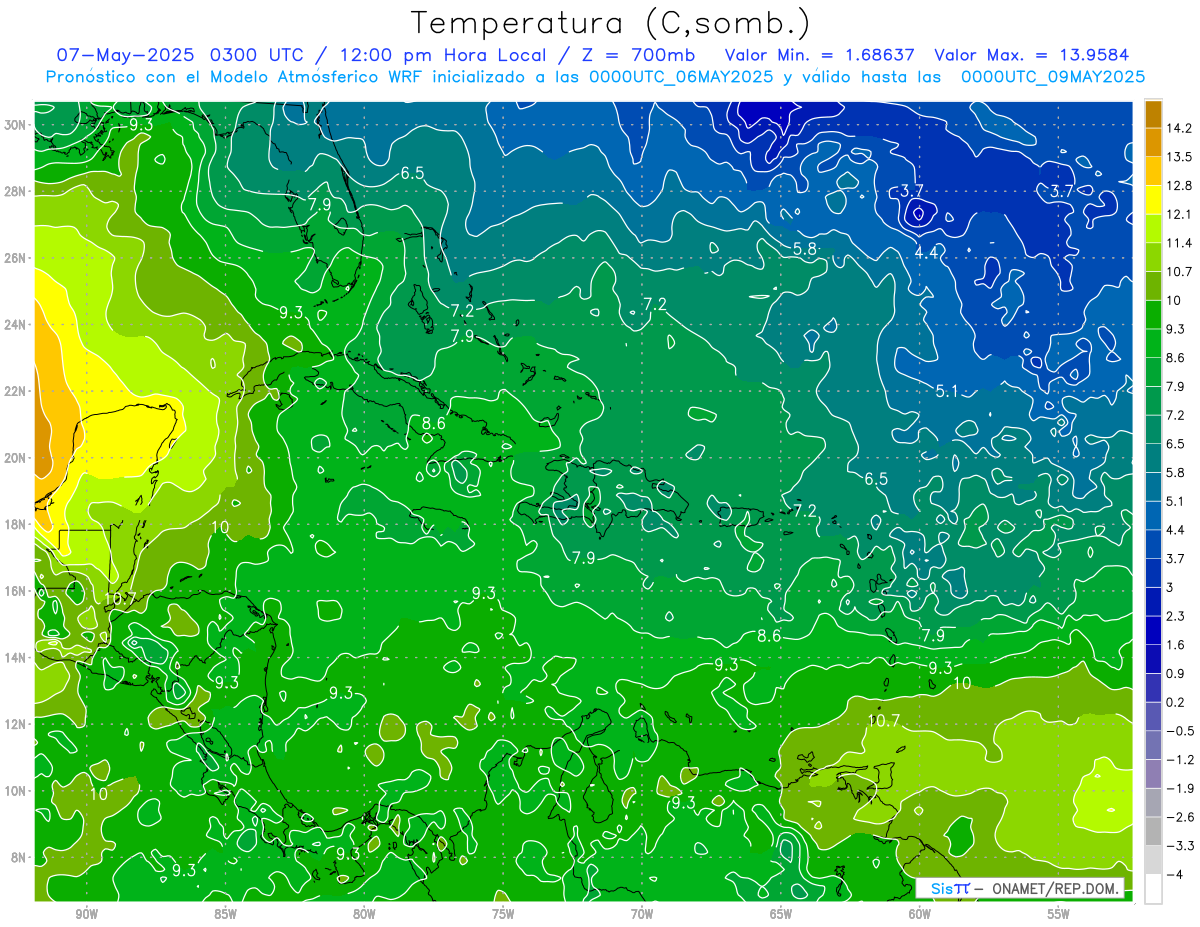The image size is (1200, 927).
Task: Select the '0000UTC_09MAY2025' valid-until time
Action: coord(1053,77)
